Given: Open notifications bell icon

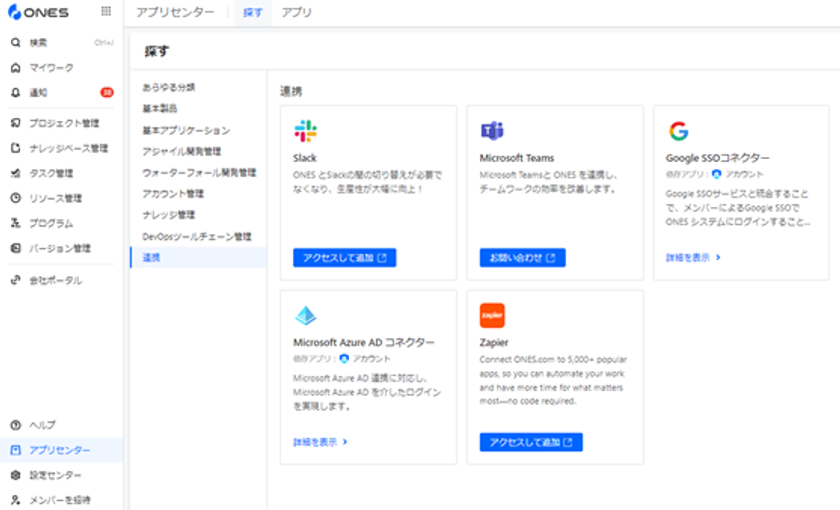Looking at the screenshot, I should [16, 93].
